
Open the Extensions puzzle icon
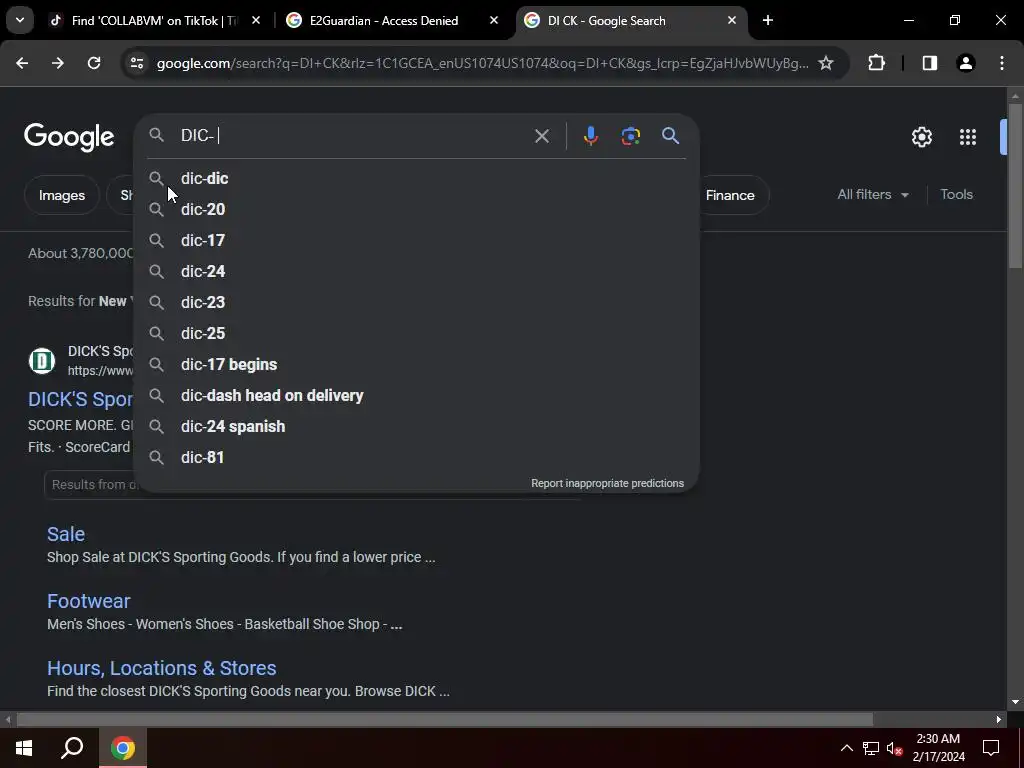pos(876,63)
